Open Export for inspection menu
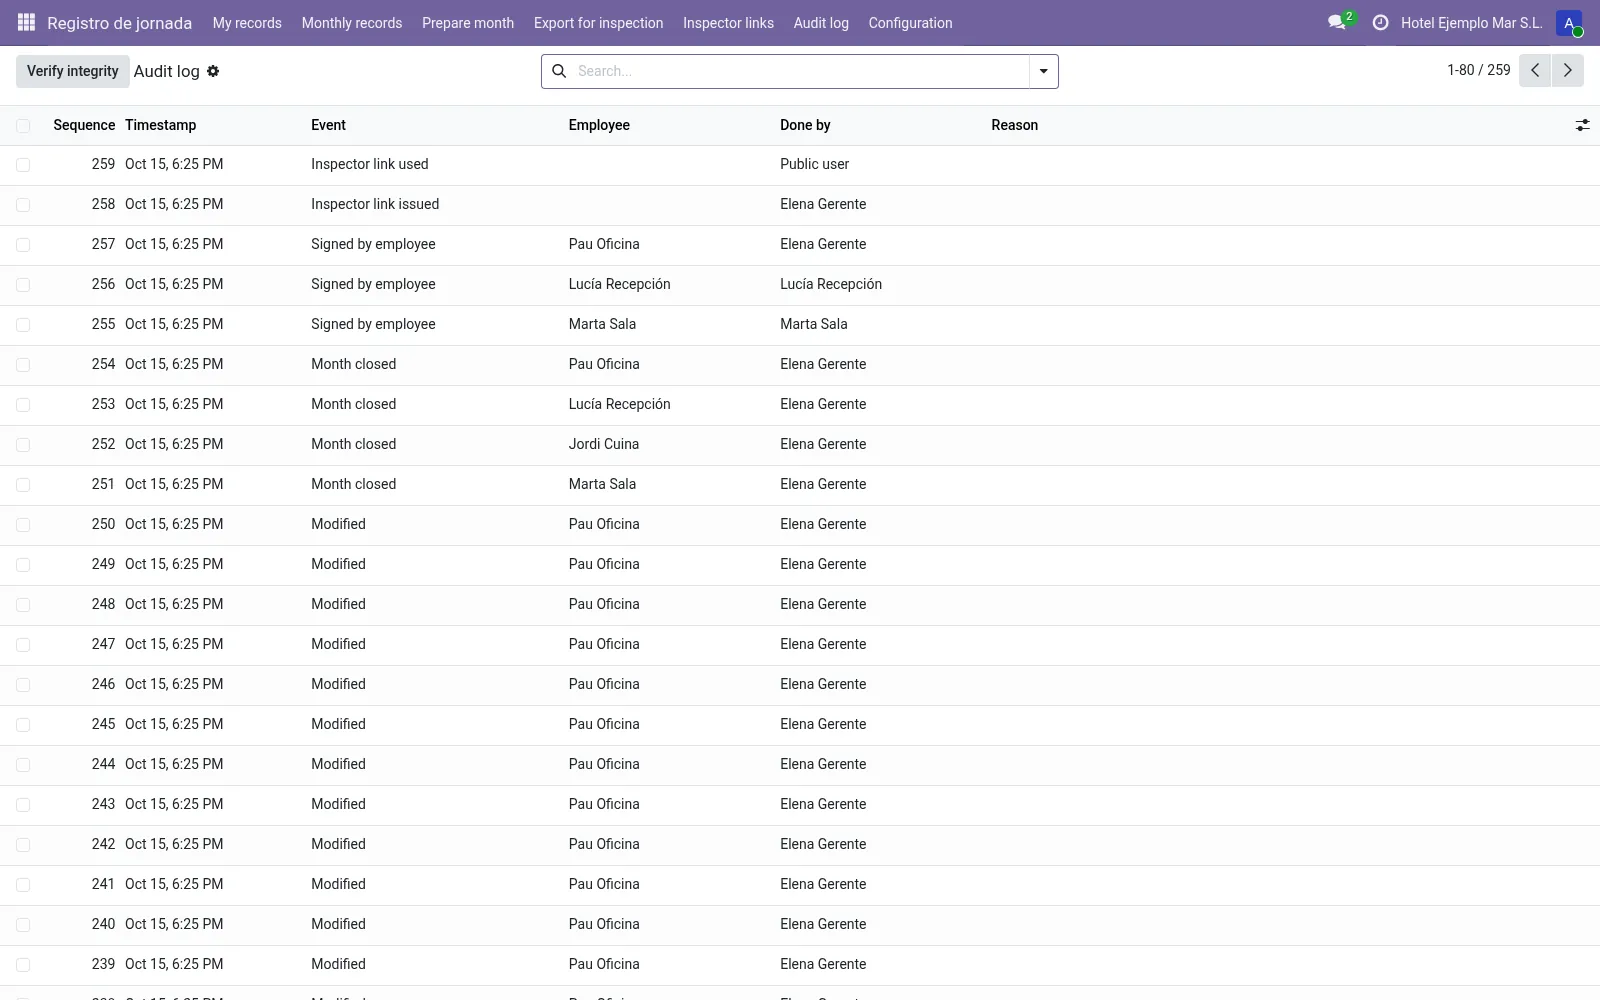 coord(598,23)
